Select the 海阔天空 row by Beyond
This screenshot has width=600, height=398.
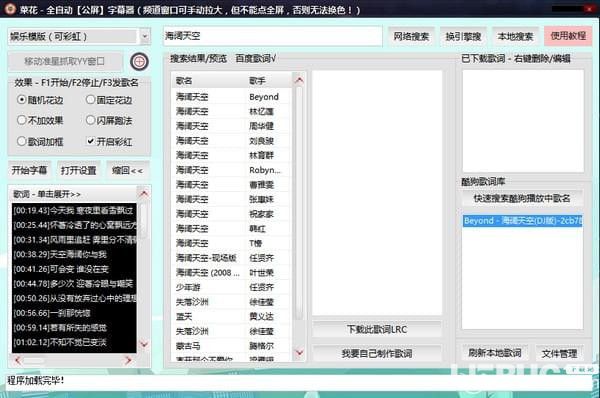click(x=232, y=97)
